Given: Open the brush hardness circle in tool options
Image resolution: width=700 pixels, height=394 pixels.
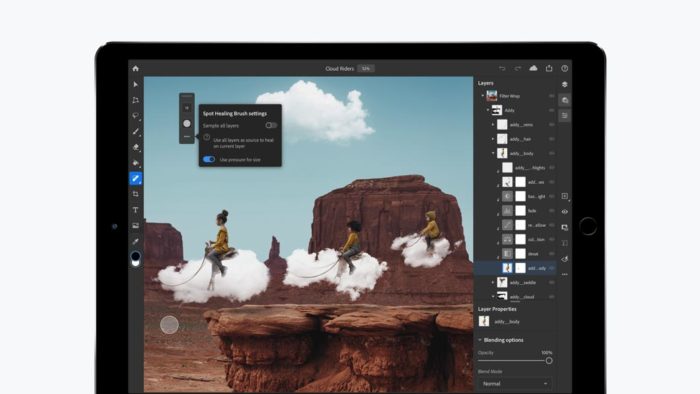Looking at the screenshot, I should [x=187, y=124].
